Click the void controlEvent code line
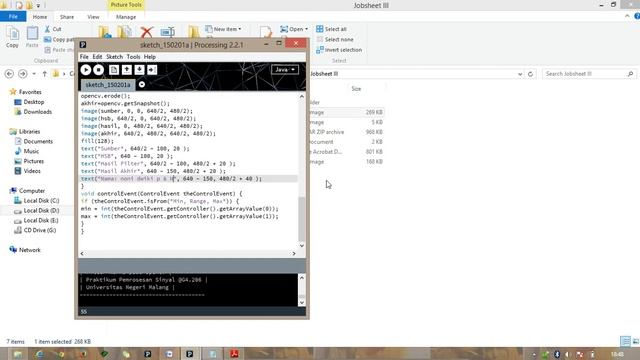Screen dimensions: 640x360 (x=161, y=193)
